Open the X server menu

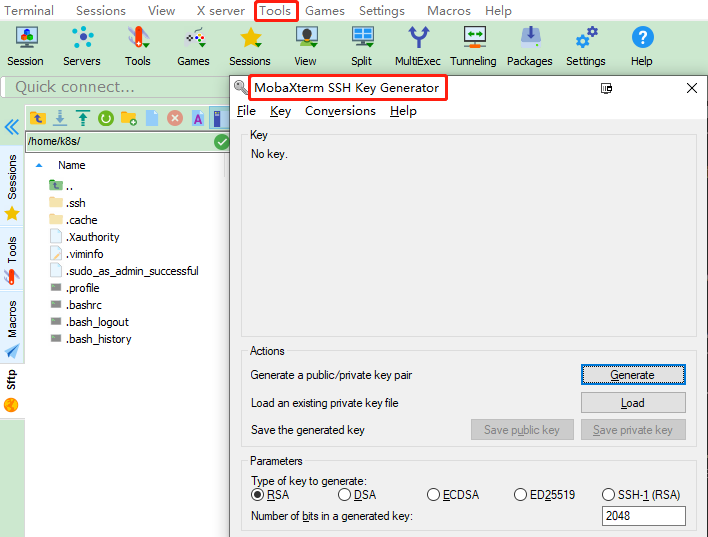pyautogui.click(x=220, y=10)
